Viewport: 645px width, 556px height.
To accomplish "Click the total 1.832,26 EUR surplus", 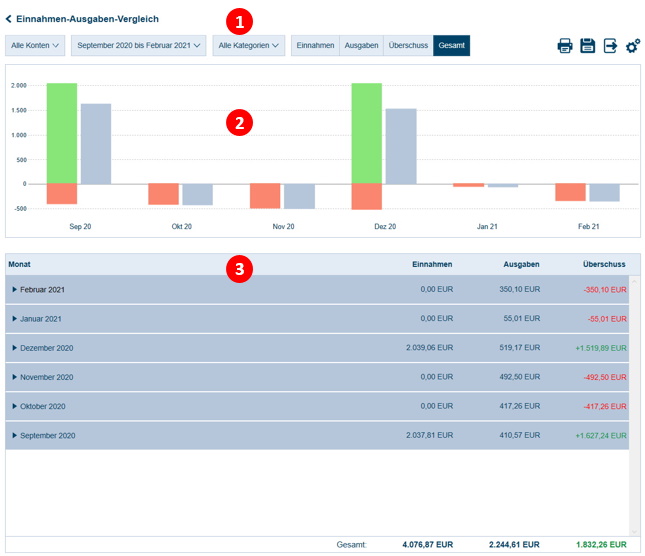I will coord(601,545).
